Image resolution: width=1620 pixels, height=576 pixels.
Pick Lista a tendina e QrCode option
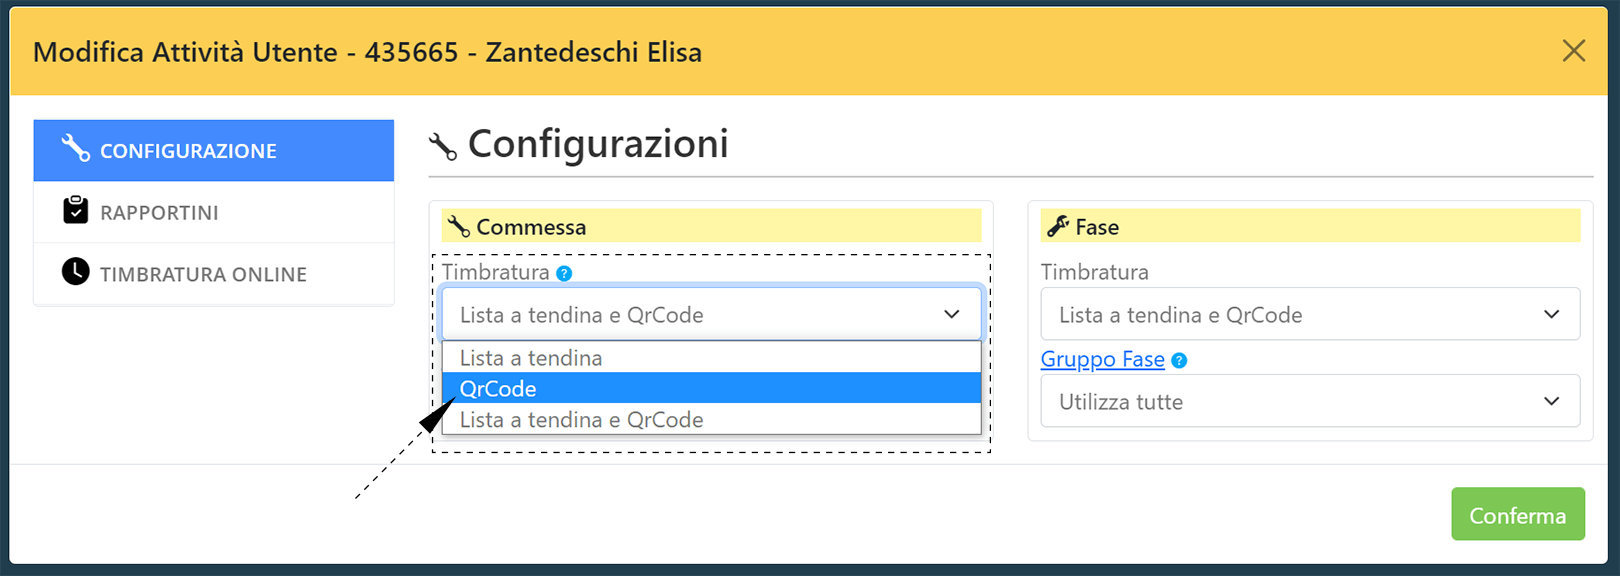[x=711, y=419]
